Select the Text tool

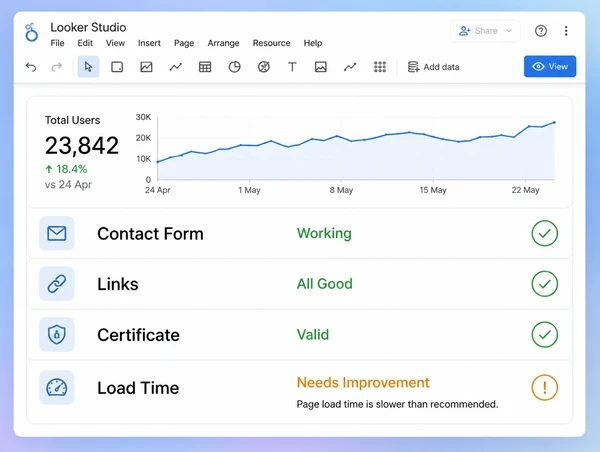point(292,67)
